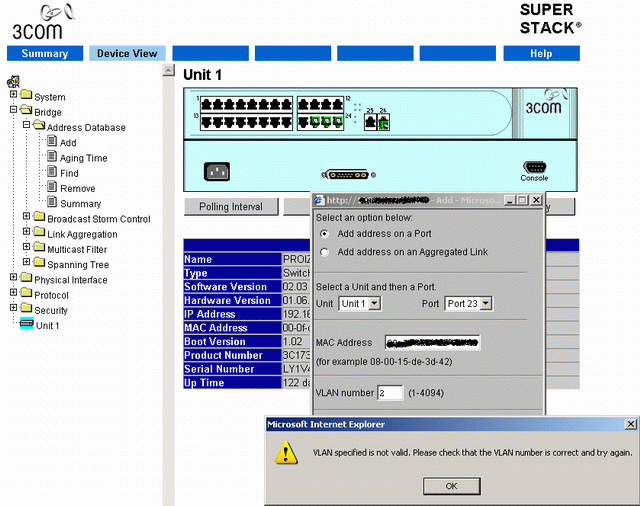The width and height of the screenshot is (640, 506).
Task: Click the Add page icon under Address Database
Action: click(x=52, y=143)
